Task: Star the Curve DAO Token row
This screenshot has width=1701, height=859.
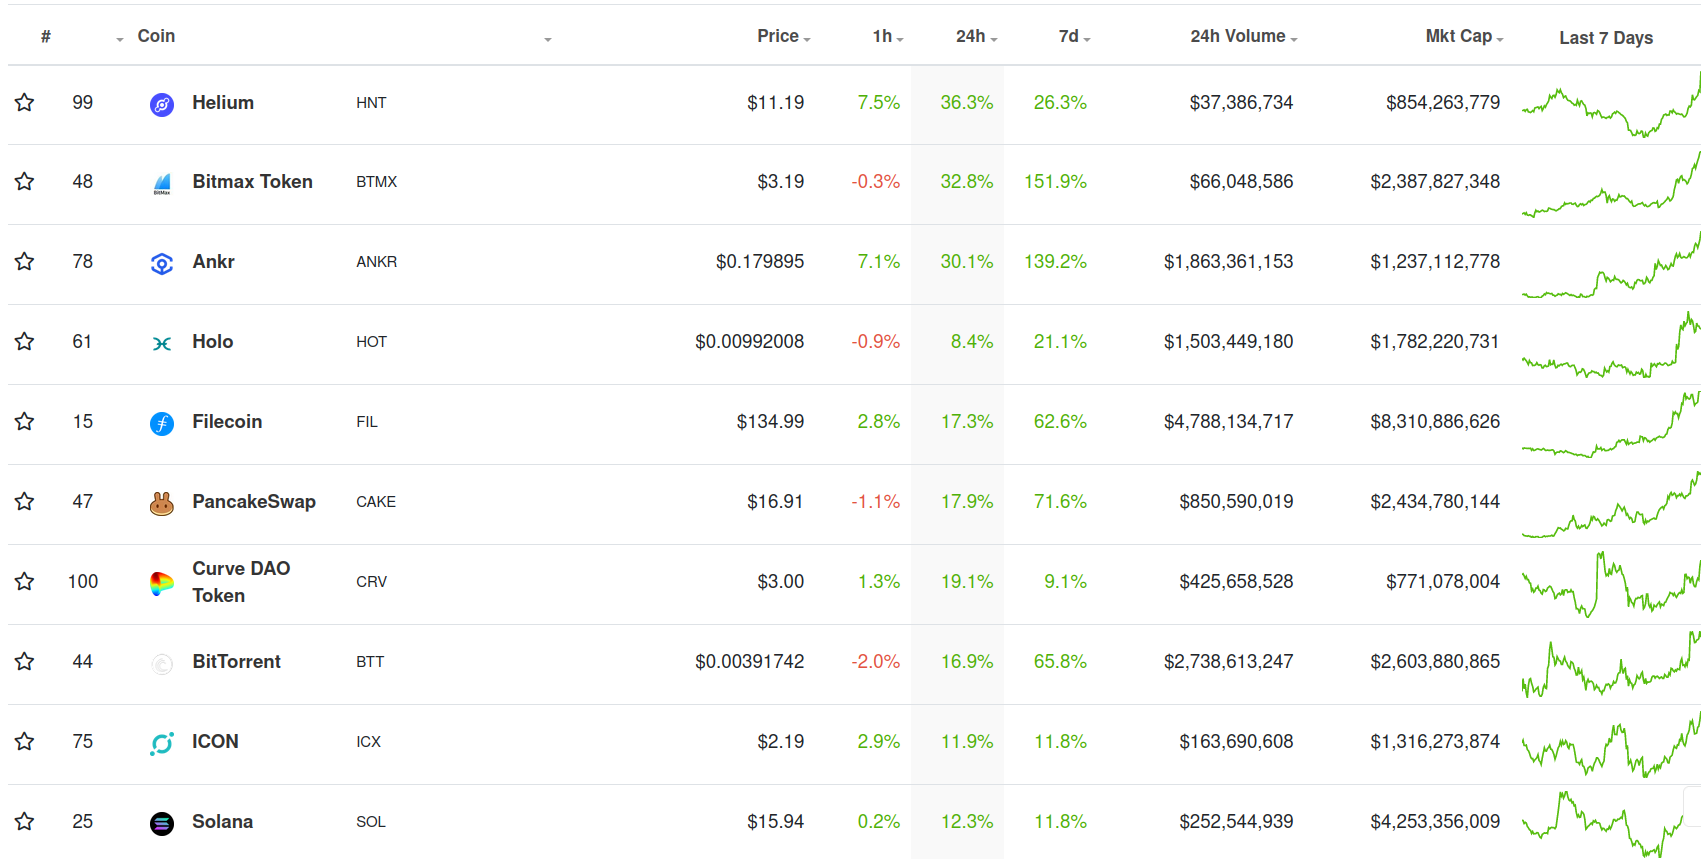Action: 25,581
